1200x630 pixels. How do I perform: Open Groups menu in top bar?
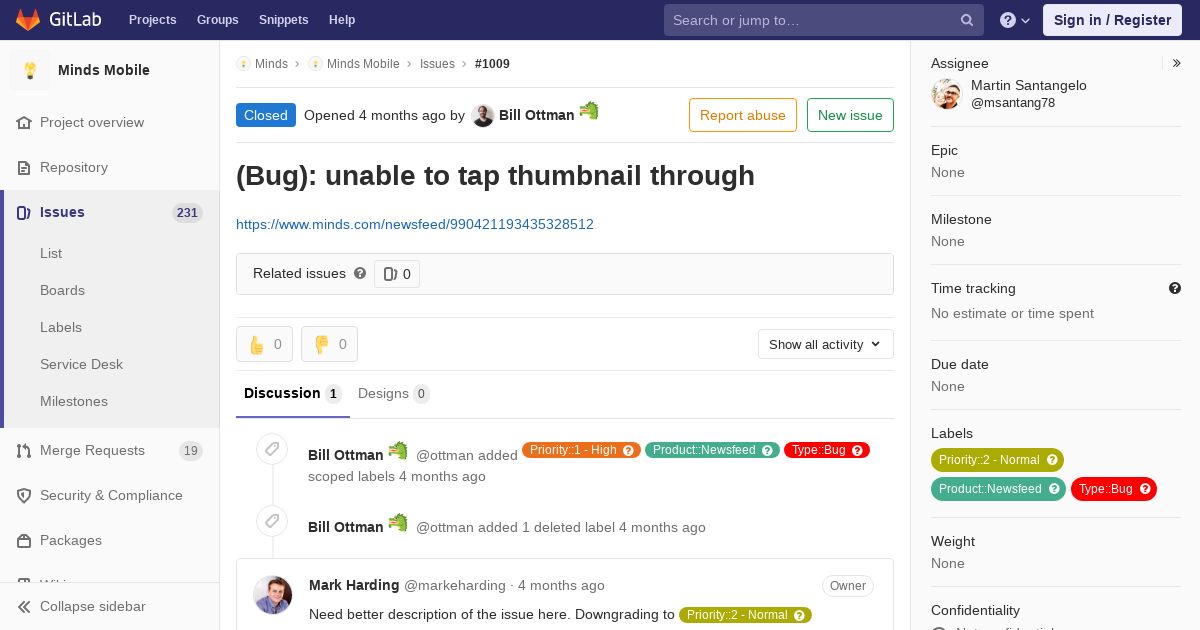click(x=218, y=20)
